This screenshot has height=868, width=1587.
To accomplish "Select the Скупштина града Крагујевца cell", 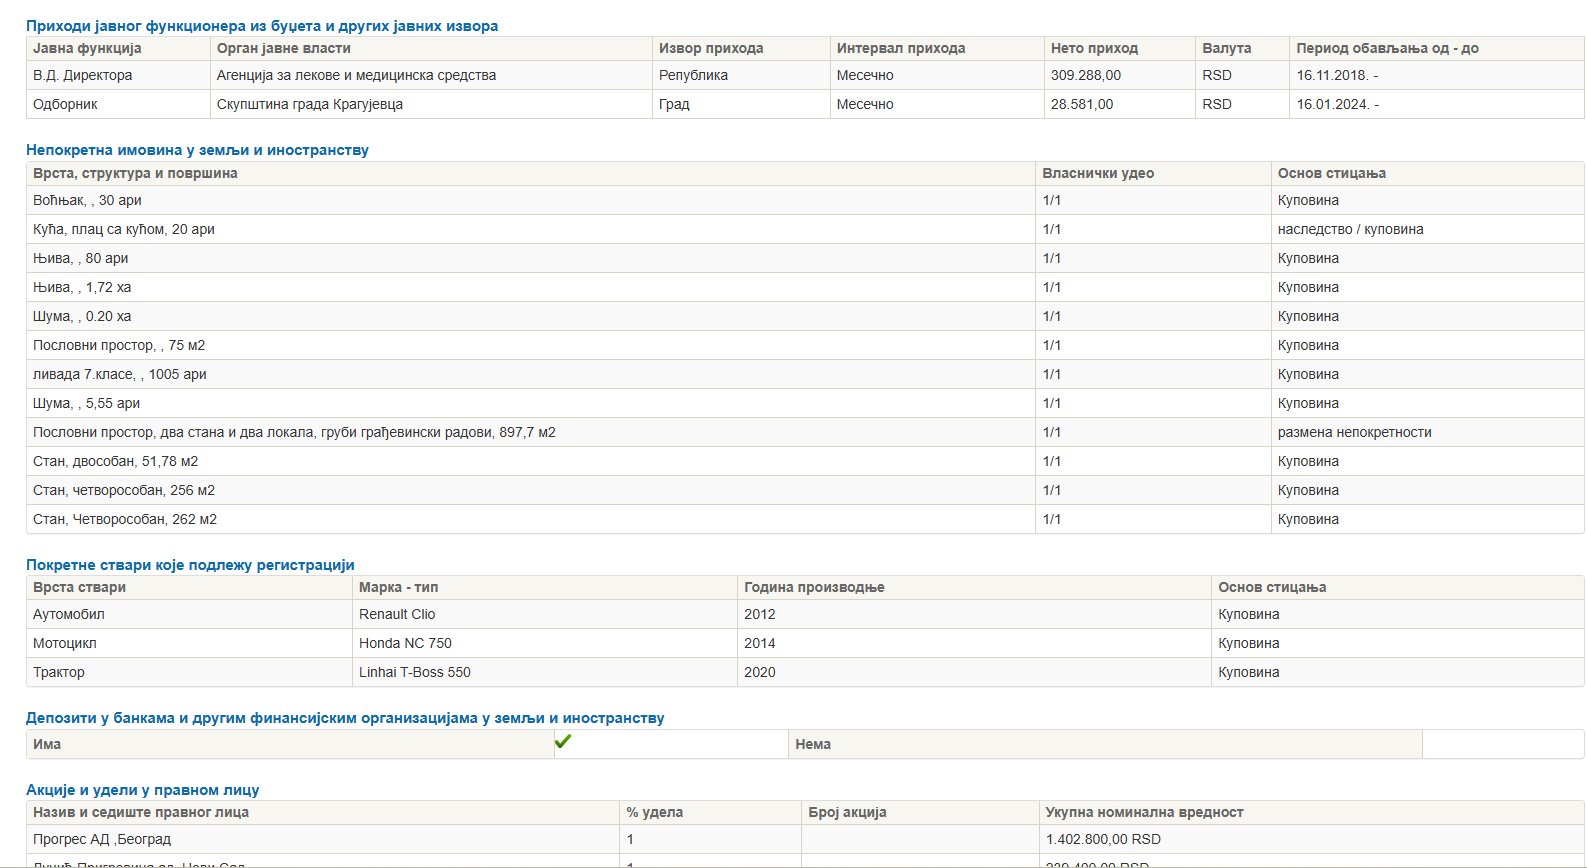I will tap(310, 104).
